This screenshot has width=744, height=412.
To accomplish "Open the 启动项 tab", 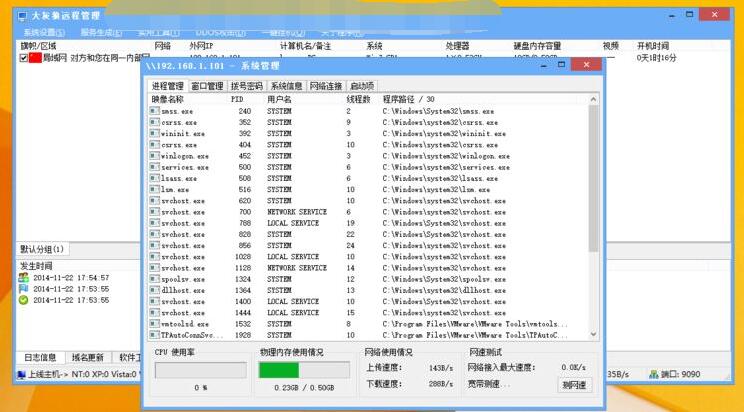I will tap(362, 87).
